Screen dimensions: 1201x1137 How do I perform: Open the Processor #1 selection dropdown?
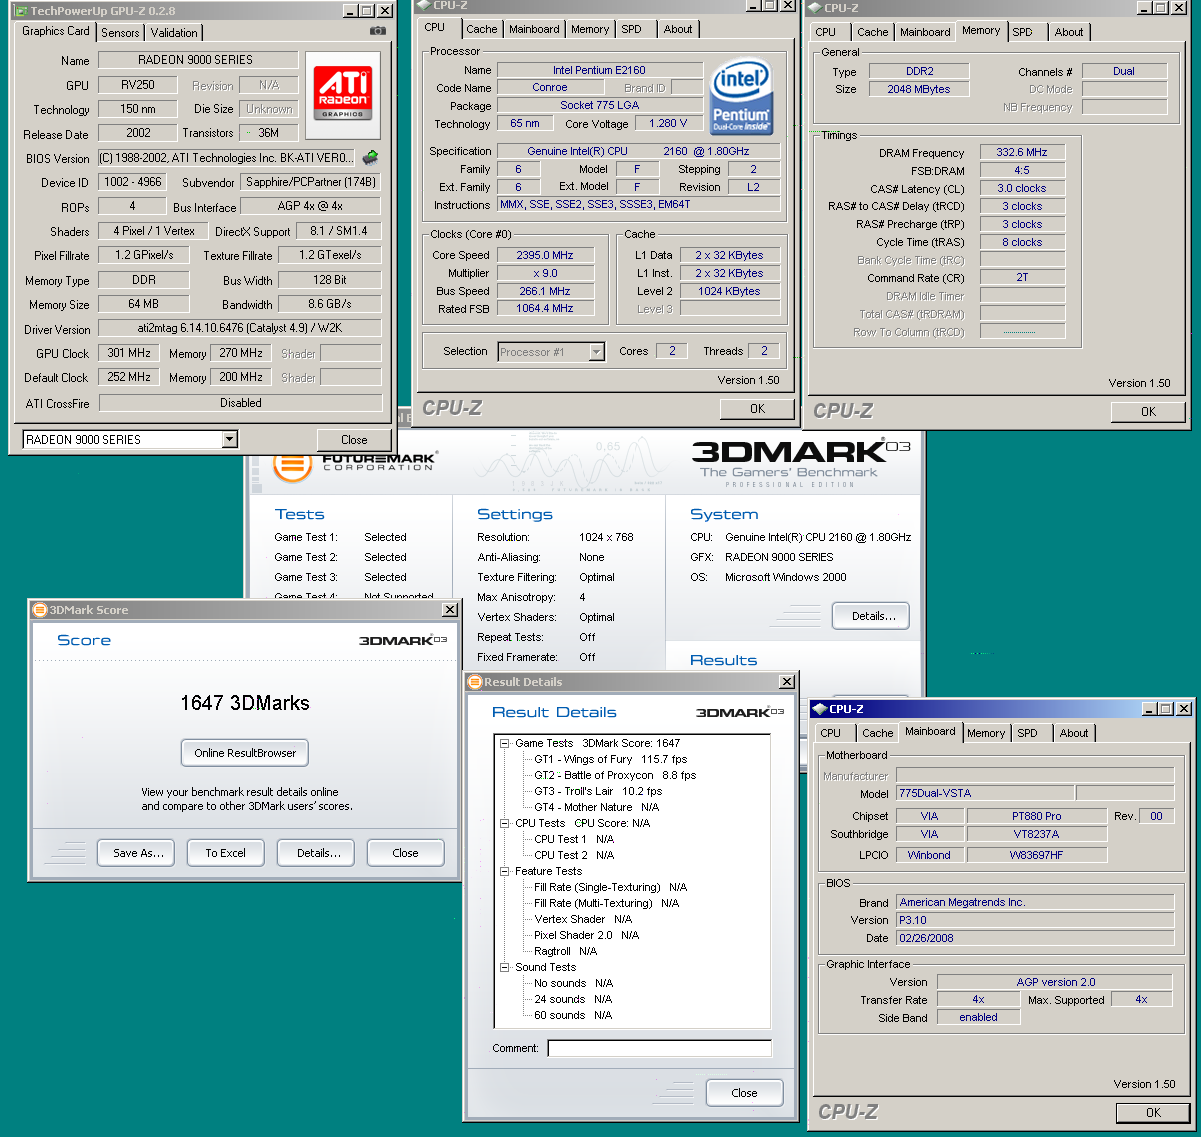pyautogui.click(x=597, y=352)
